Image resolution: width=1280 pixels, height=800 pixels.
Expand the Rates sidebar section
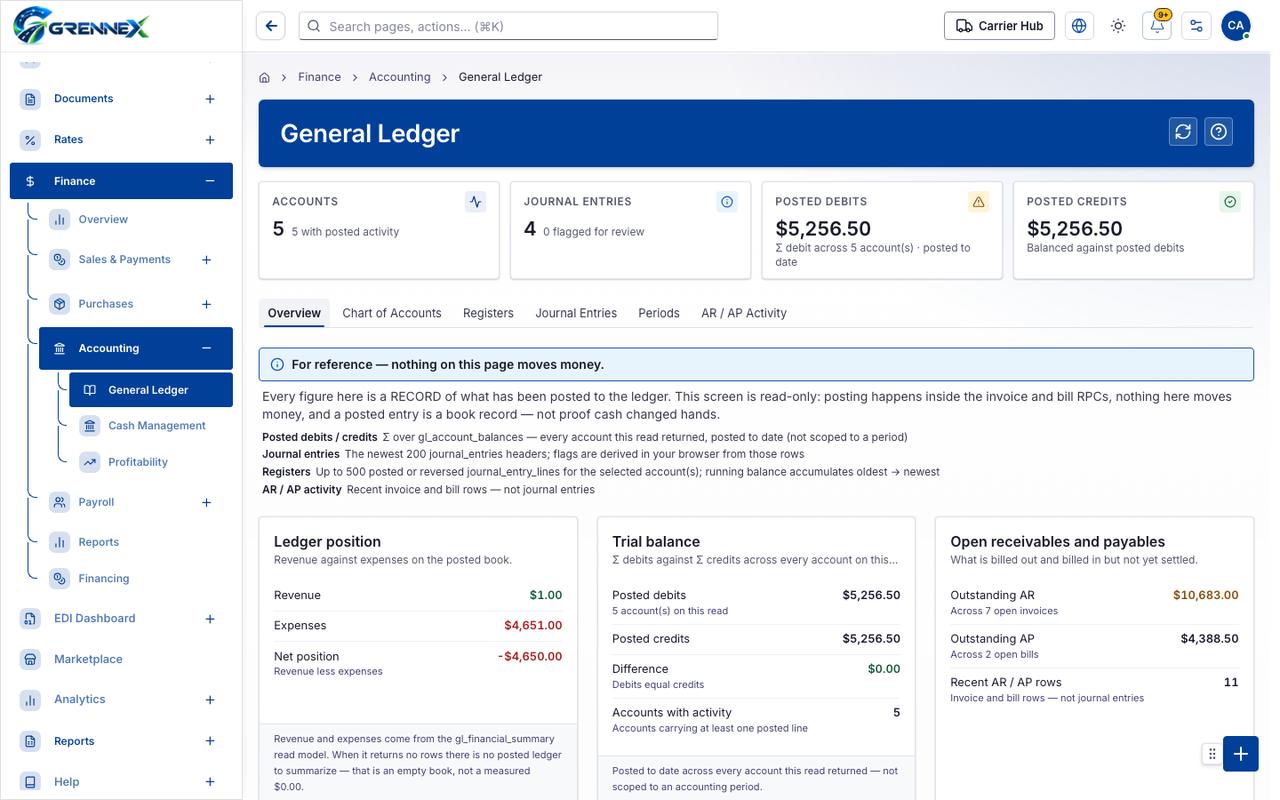click(210, 140)
